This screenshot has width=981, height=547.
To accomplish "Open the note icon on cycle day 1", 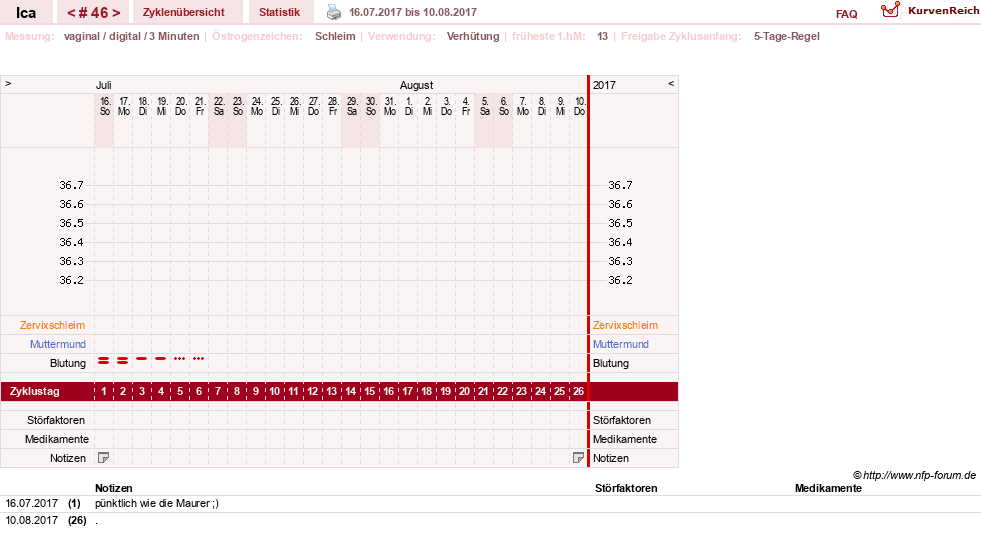I will click(104, 458).
